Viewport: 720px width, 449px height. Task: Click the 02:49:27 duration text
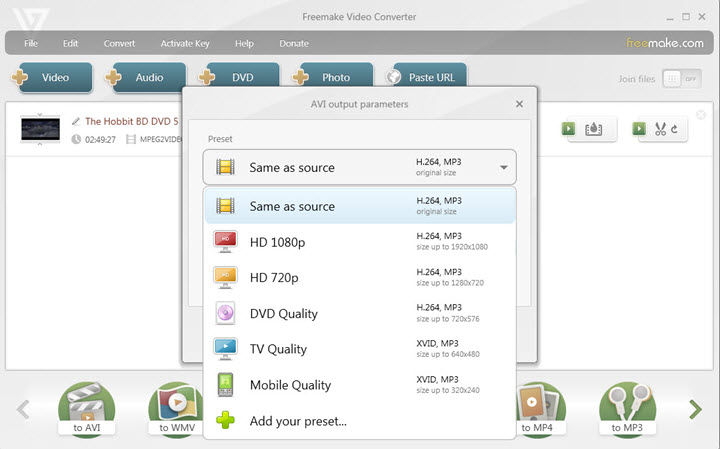[x=101, y=140]
